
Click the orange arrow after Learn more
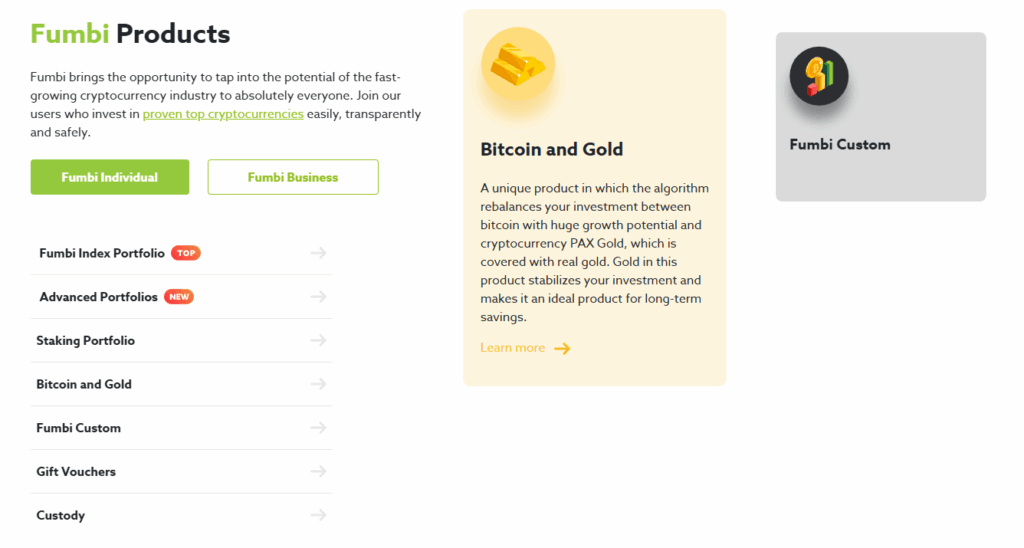(562, 349)
